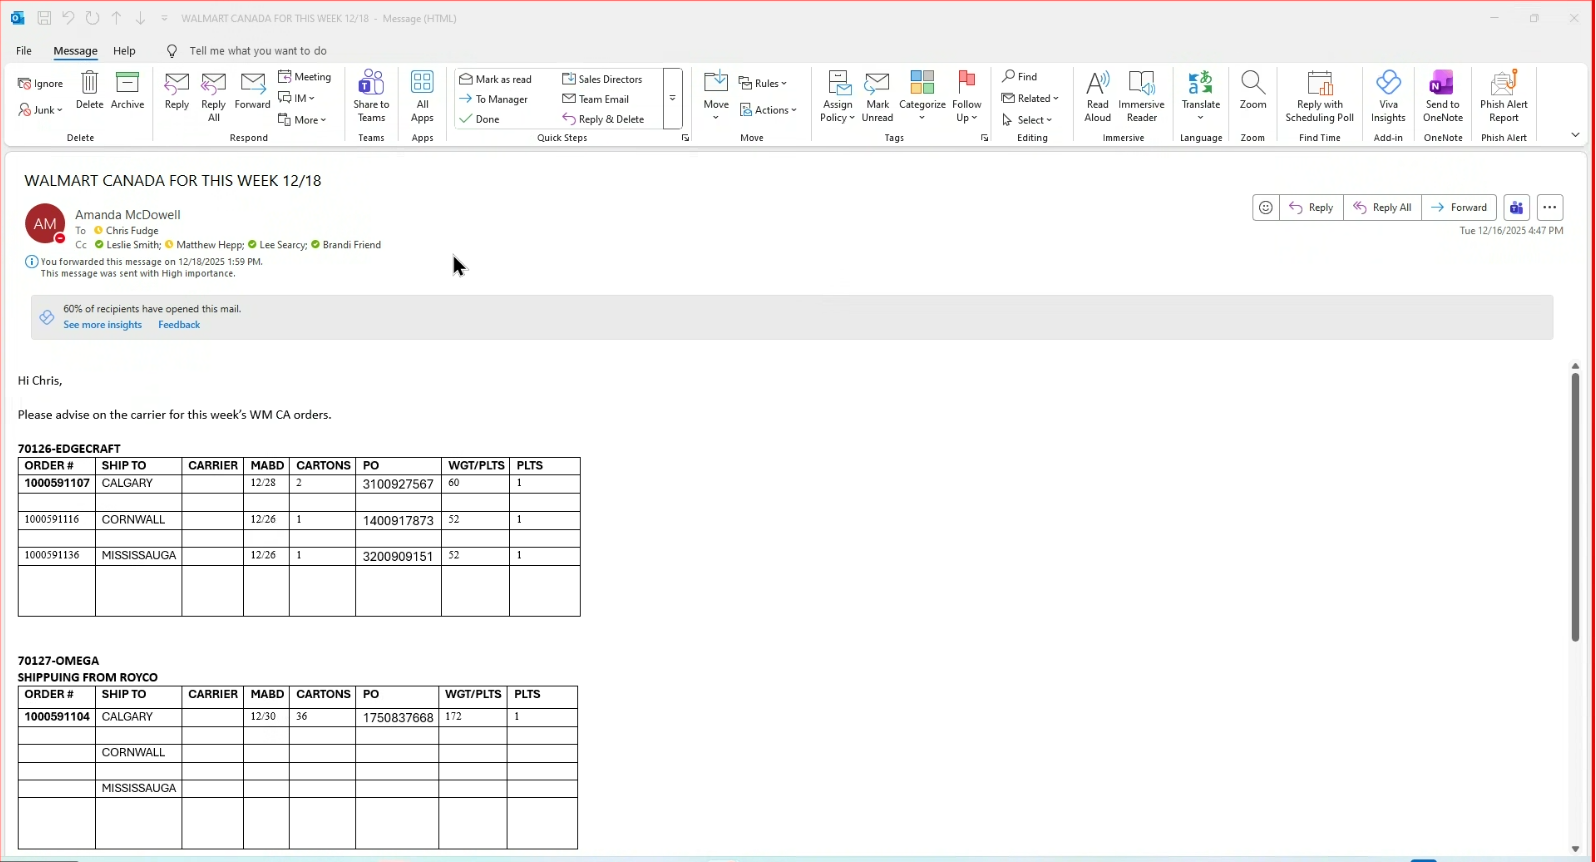Open the File menu
This screenshot has height=862, width=1596.
tap(24, 51)
